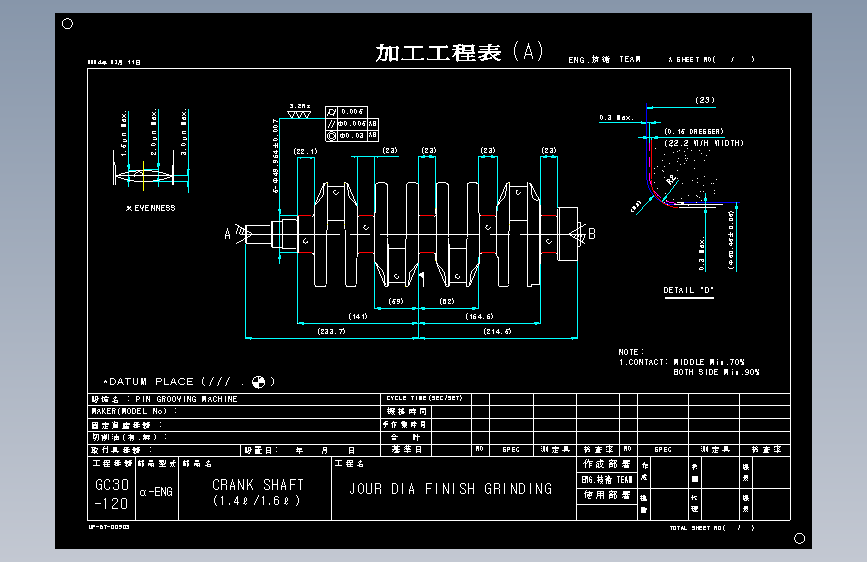
Task: Select the 3.2Rz surface roughness symbol
Action: (x=299, y=111)
